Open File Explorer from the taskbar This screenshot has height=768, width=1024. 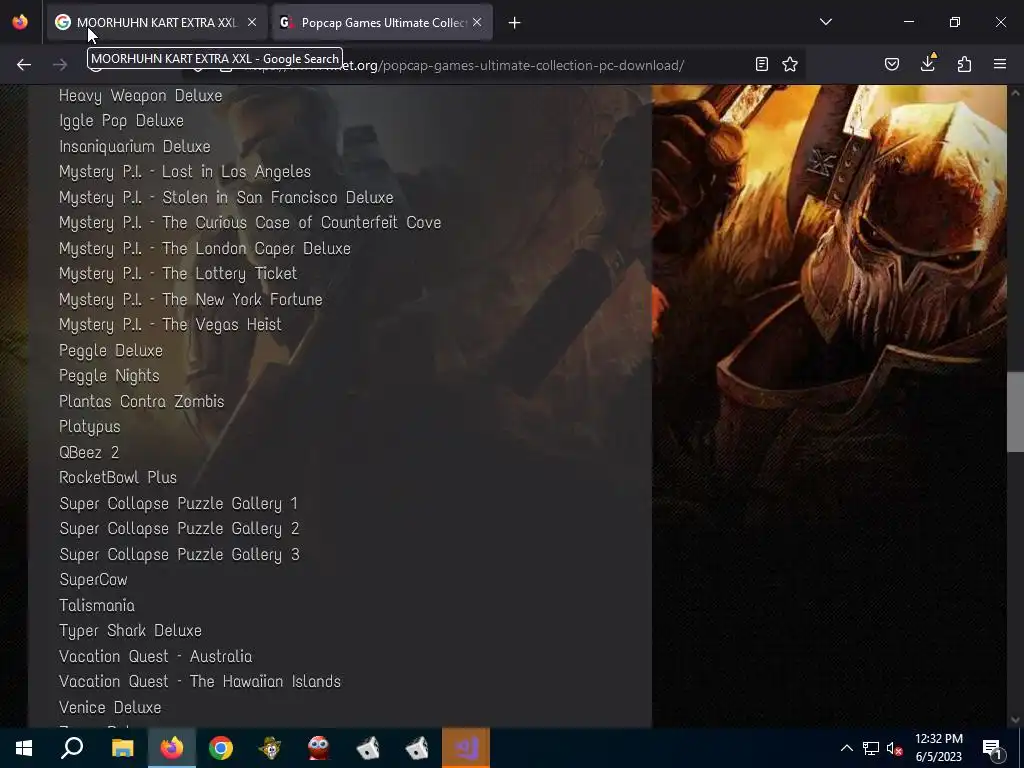click(x=122, y=748)
